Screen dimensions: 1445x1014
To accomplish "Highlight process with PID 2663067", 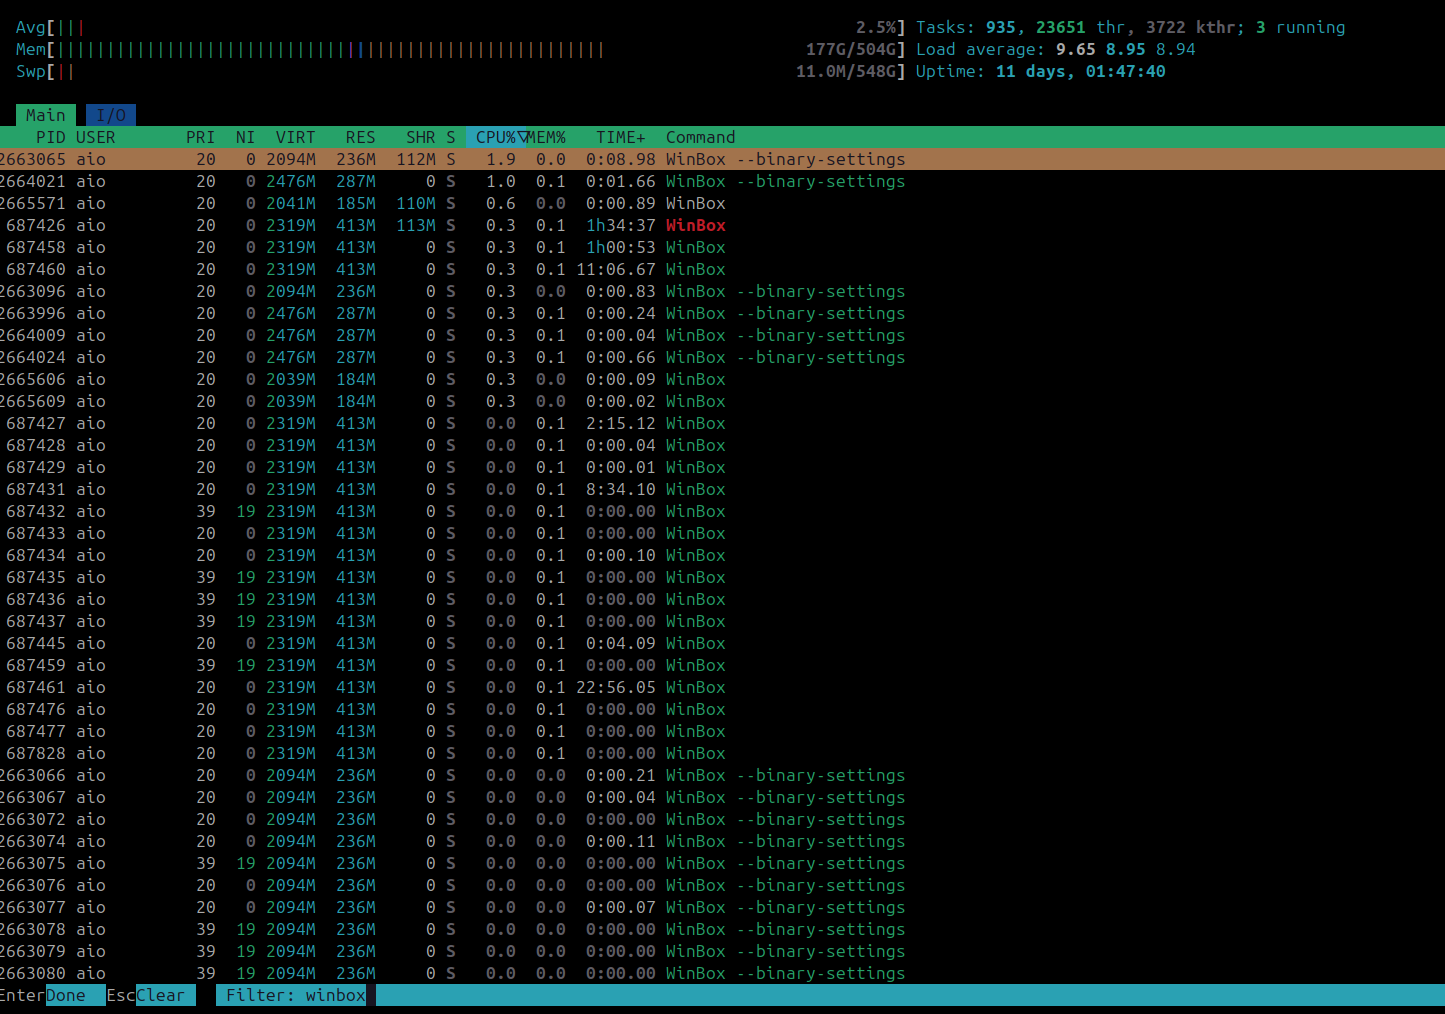I will tap(722, 797).
